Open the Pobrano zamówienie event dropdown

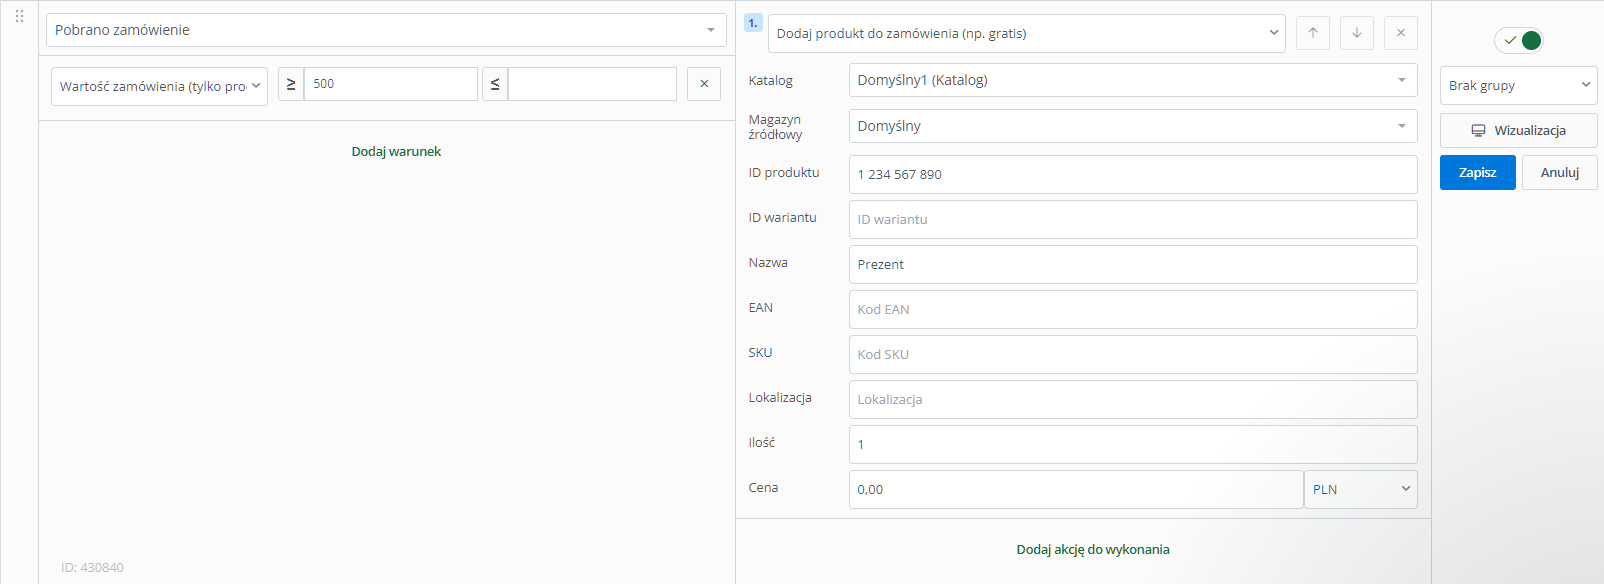pyautogui.click(x=386, y=30)
